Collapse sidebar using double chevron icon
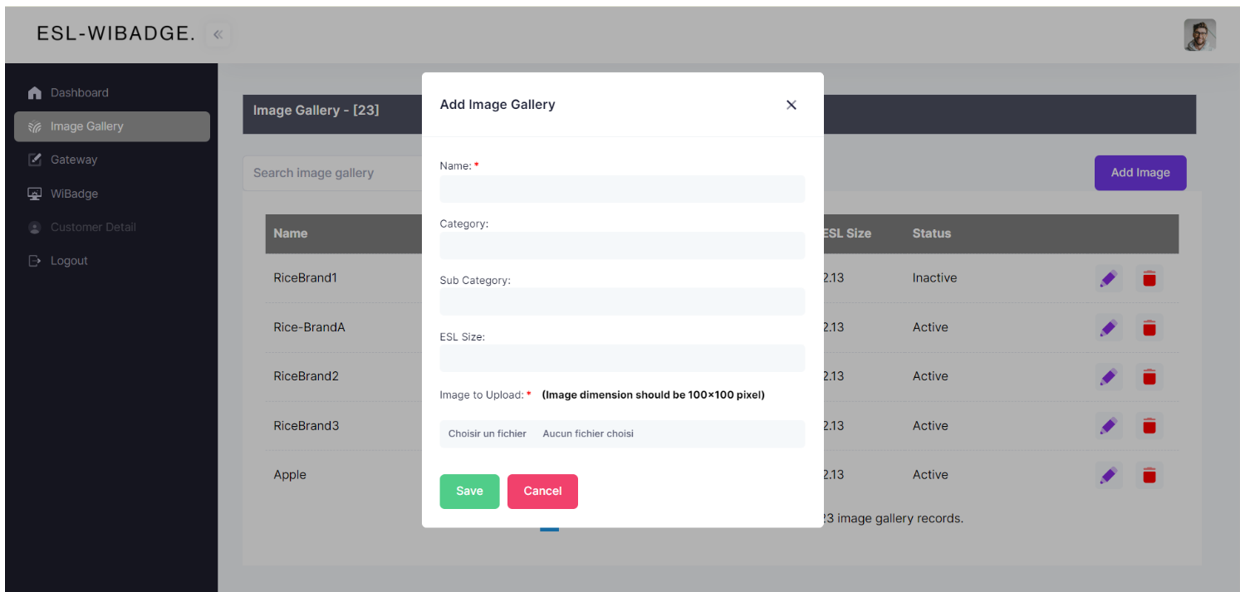The image size is (1245, 596). [x=217, y=34]
